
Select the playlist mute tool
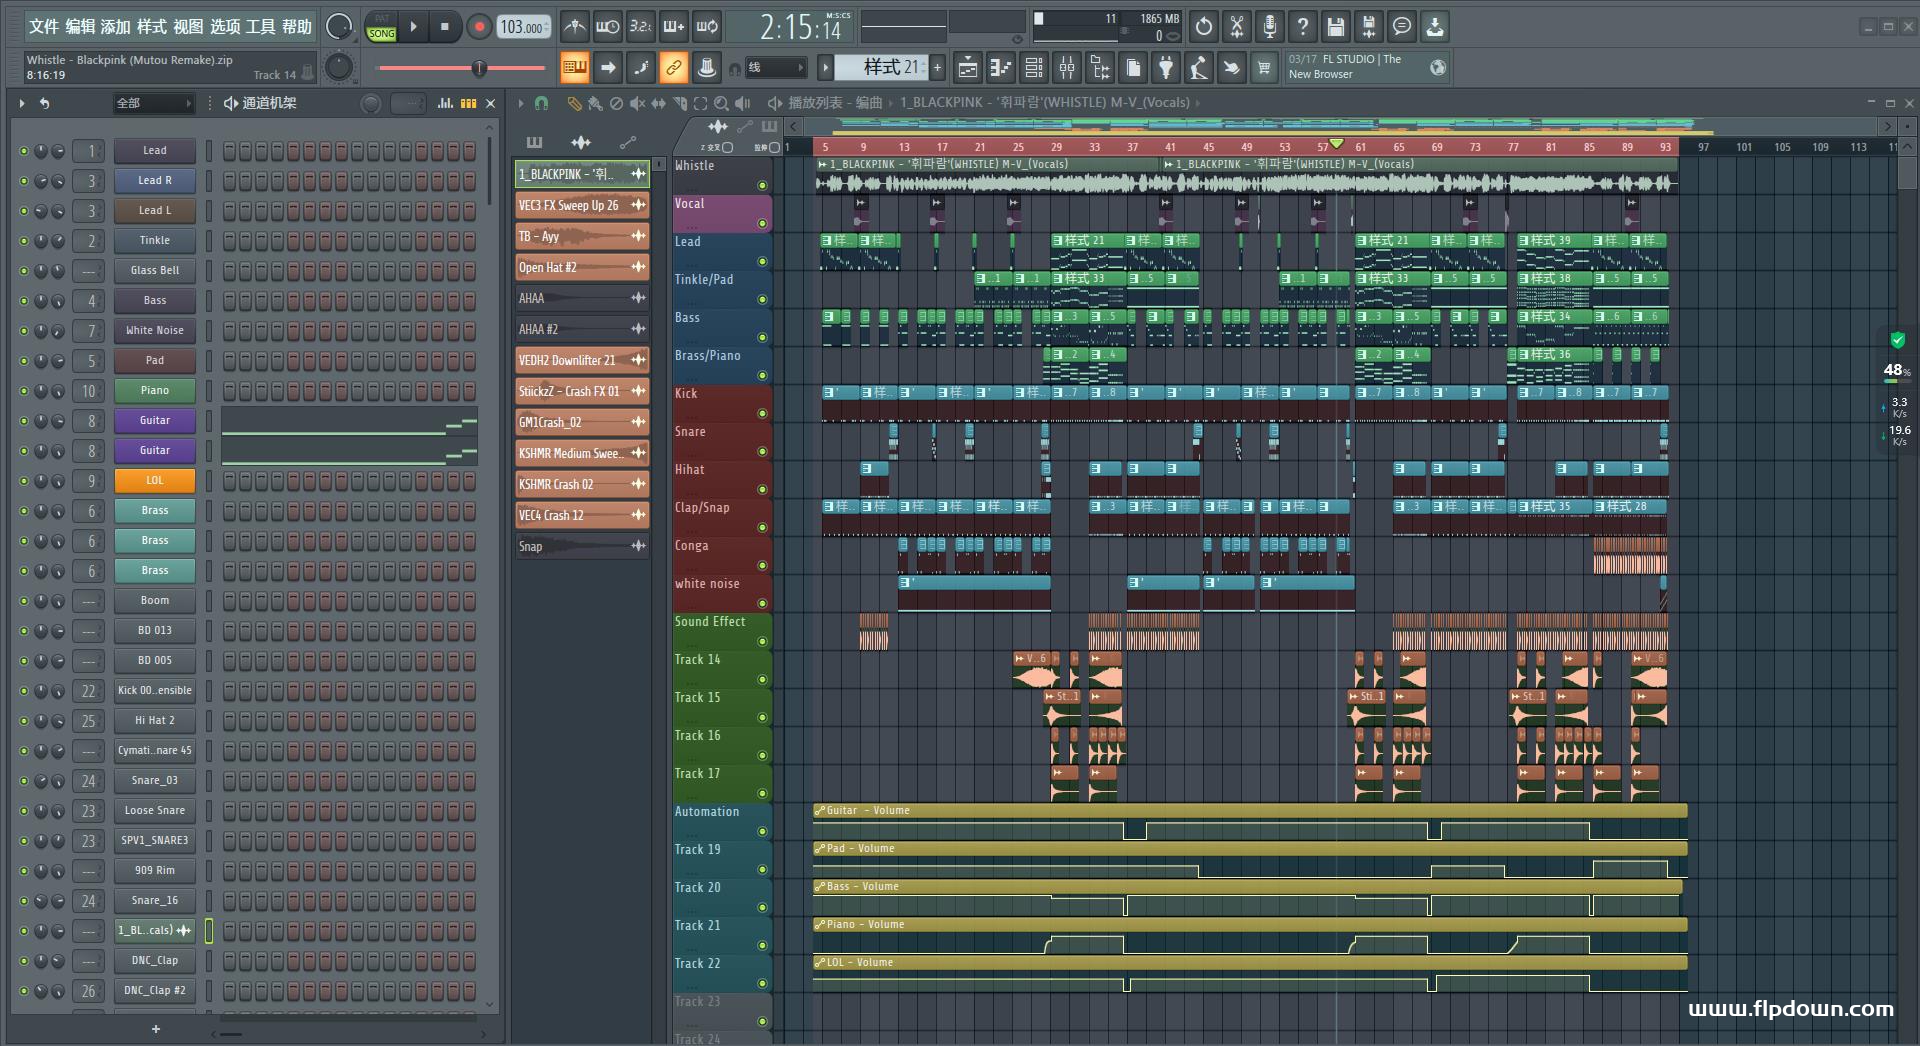[x=637, y=103]
